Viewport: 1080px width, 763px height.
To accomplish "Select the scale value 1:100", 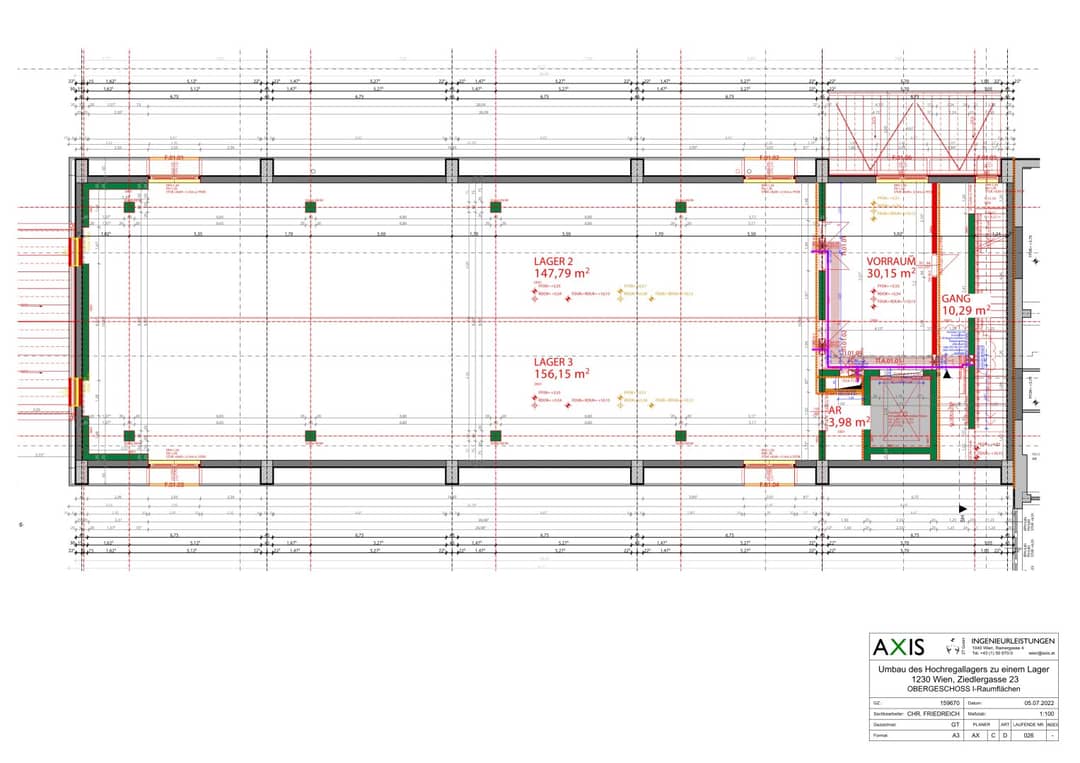I will click(1046, 714).
